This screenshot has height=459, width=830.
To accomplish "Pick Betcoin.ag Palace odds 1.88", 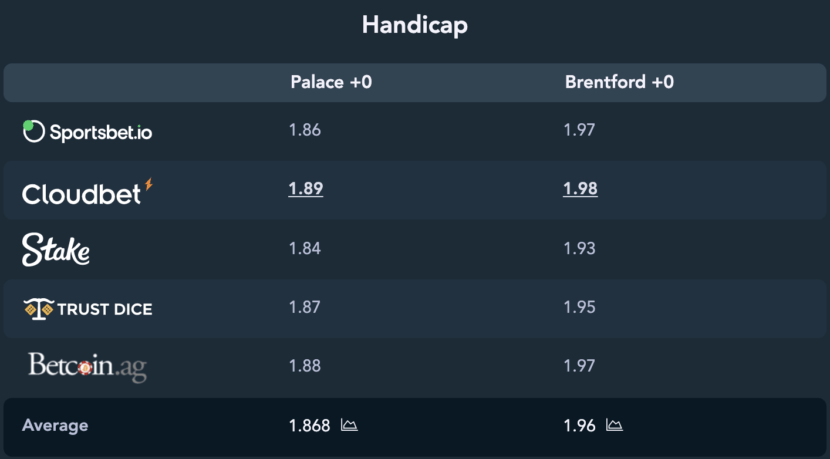I will coord(305,366).
